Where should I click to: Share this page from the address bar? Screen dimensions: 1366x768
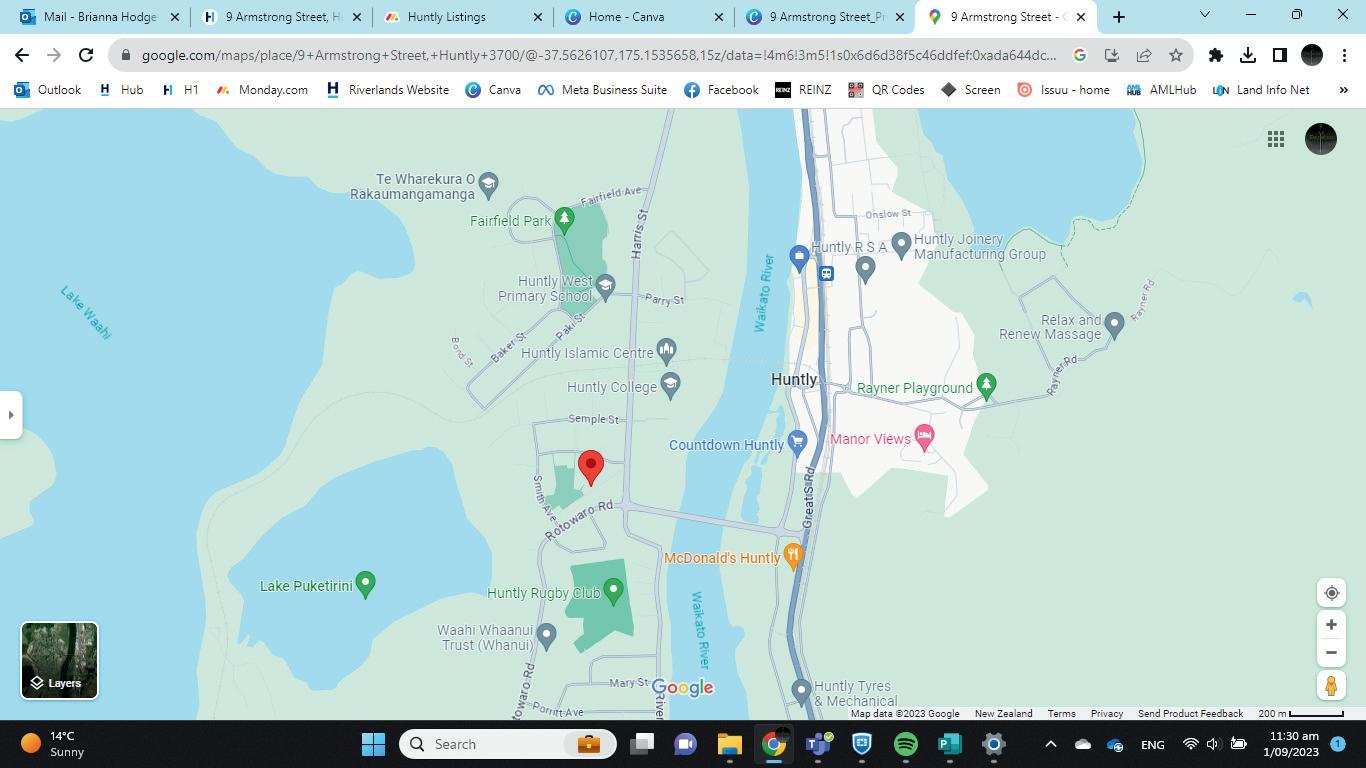click(x=1144, y=56)
